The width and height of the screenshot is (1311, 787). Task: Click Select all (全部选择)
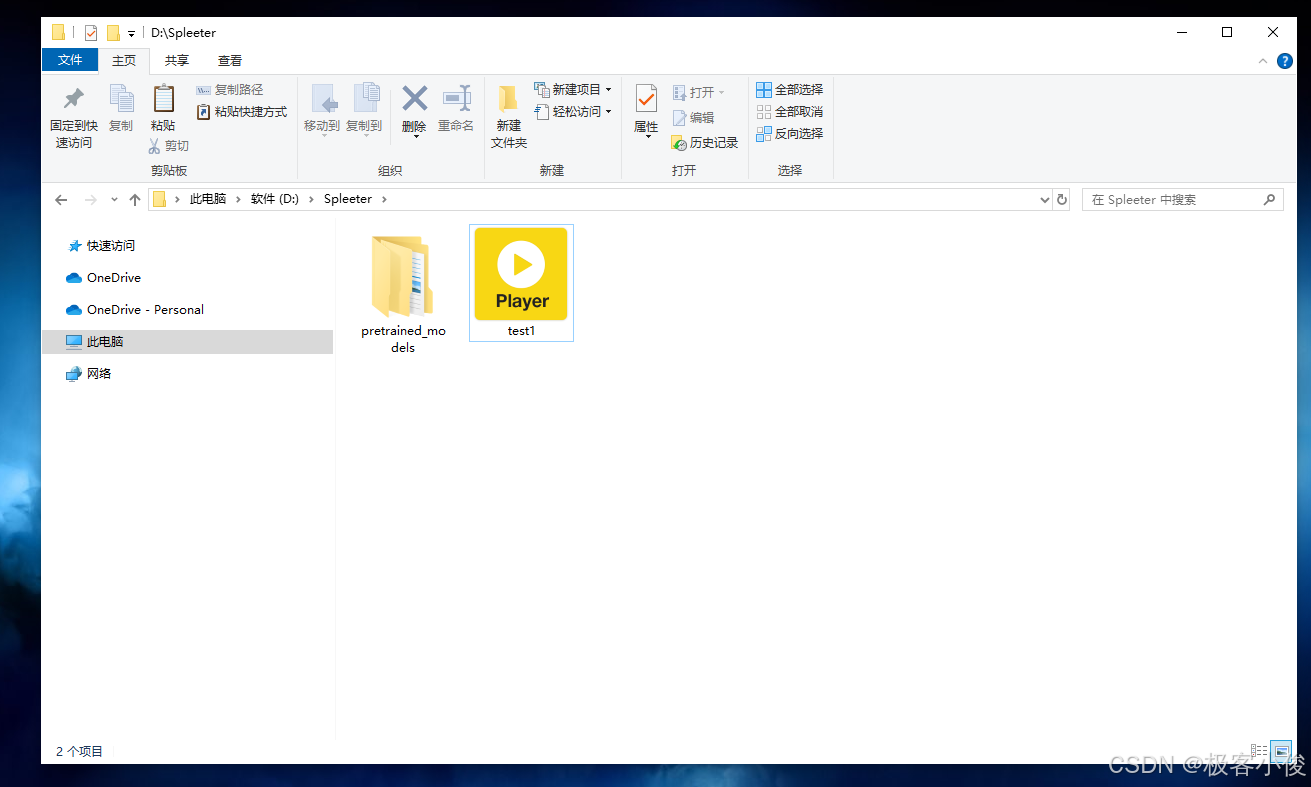pos(790,90)
